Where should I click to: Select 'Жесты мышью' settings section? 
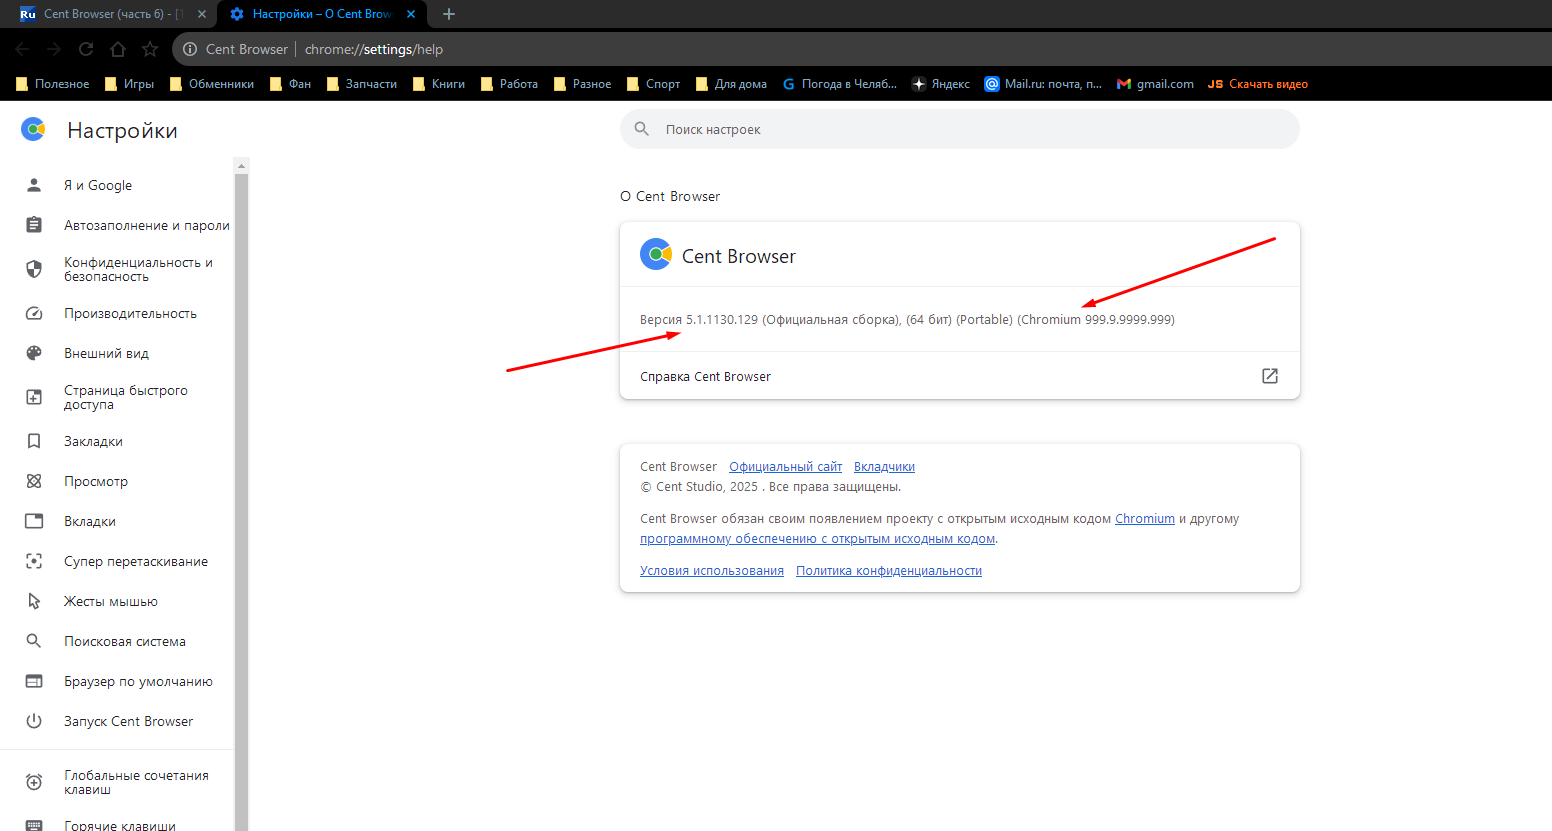[110, 601]
